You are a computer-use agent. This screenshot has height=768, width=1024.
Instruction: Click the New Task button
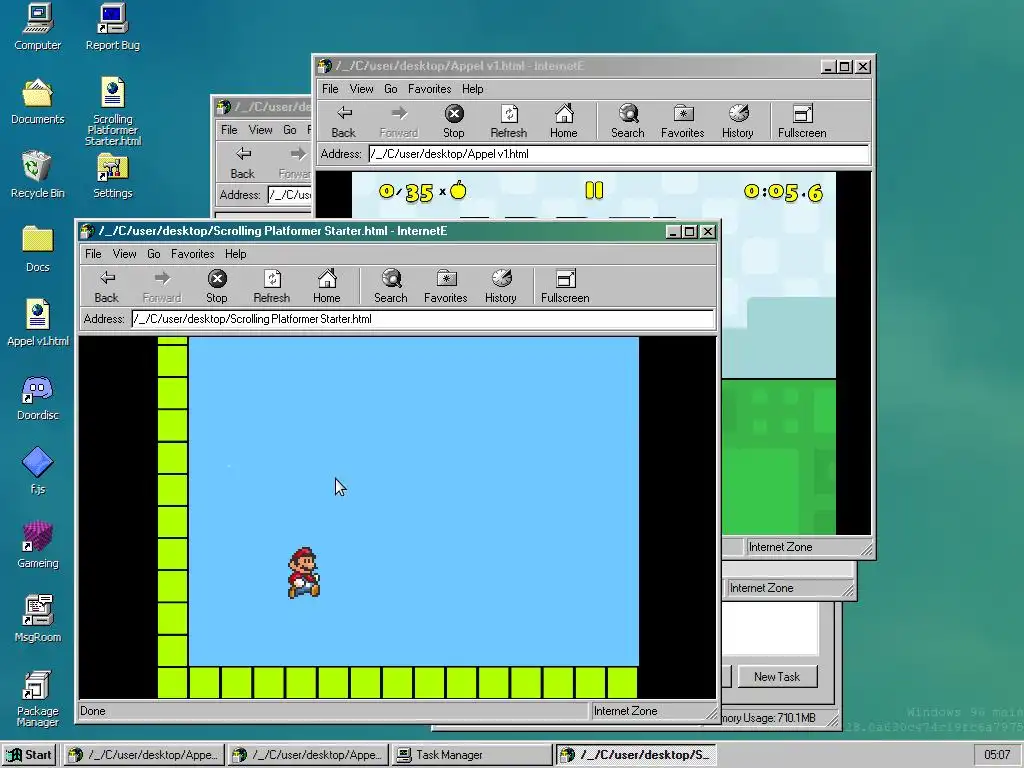[776, 677]
